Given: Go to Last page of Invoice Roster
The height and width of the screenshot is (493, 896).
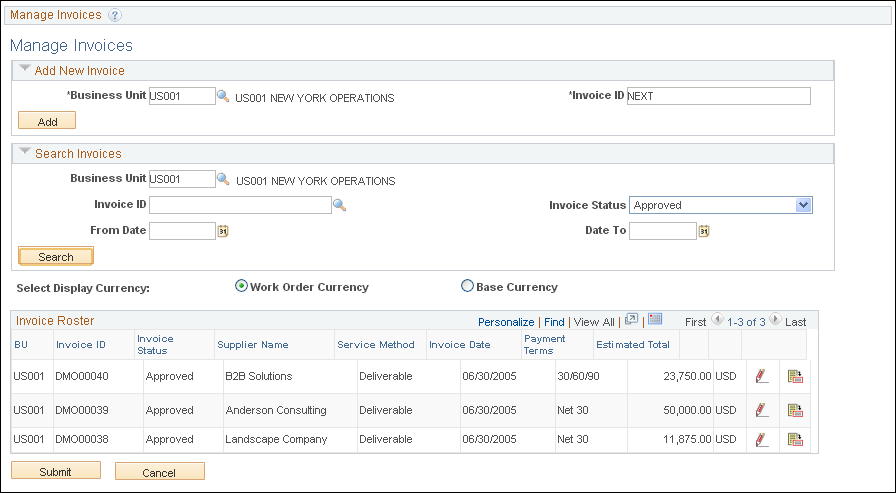Looking at the screenshot, I should tap(795, 322).
